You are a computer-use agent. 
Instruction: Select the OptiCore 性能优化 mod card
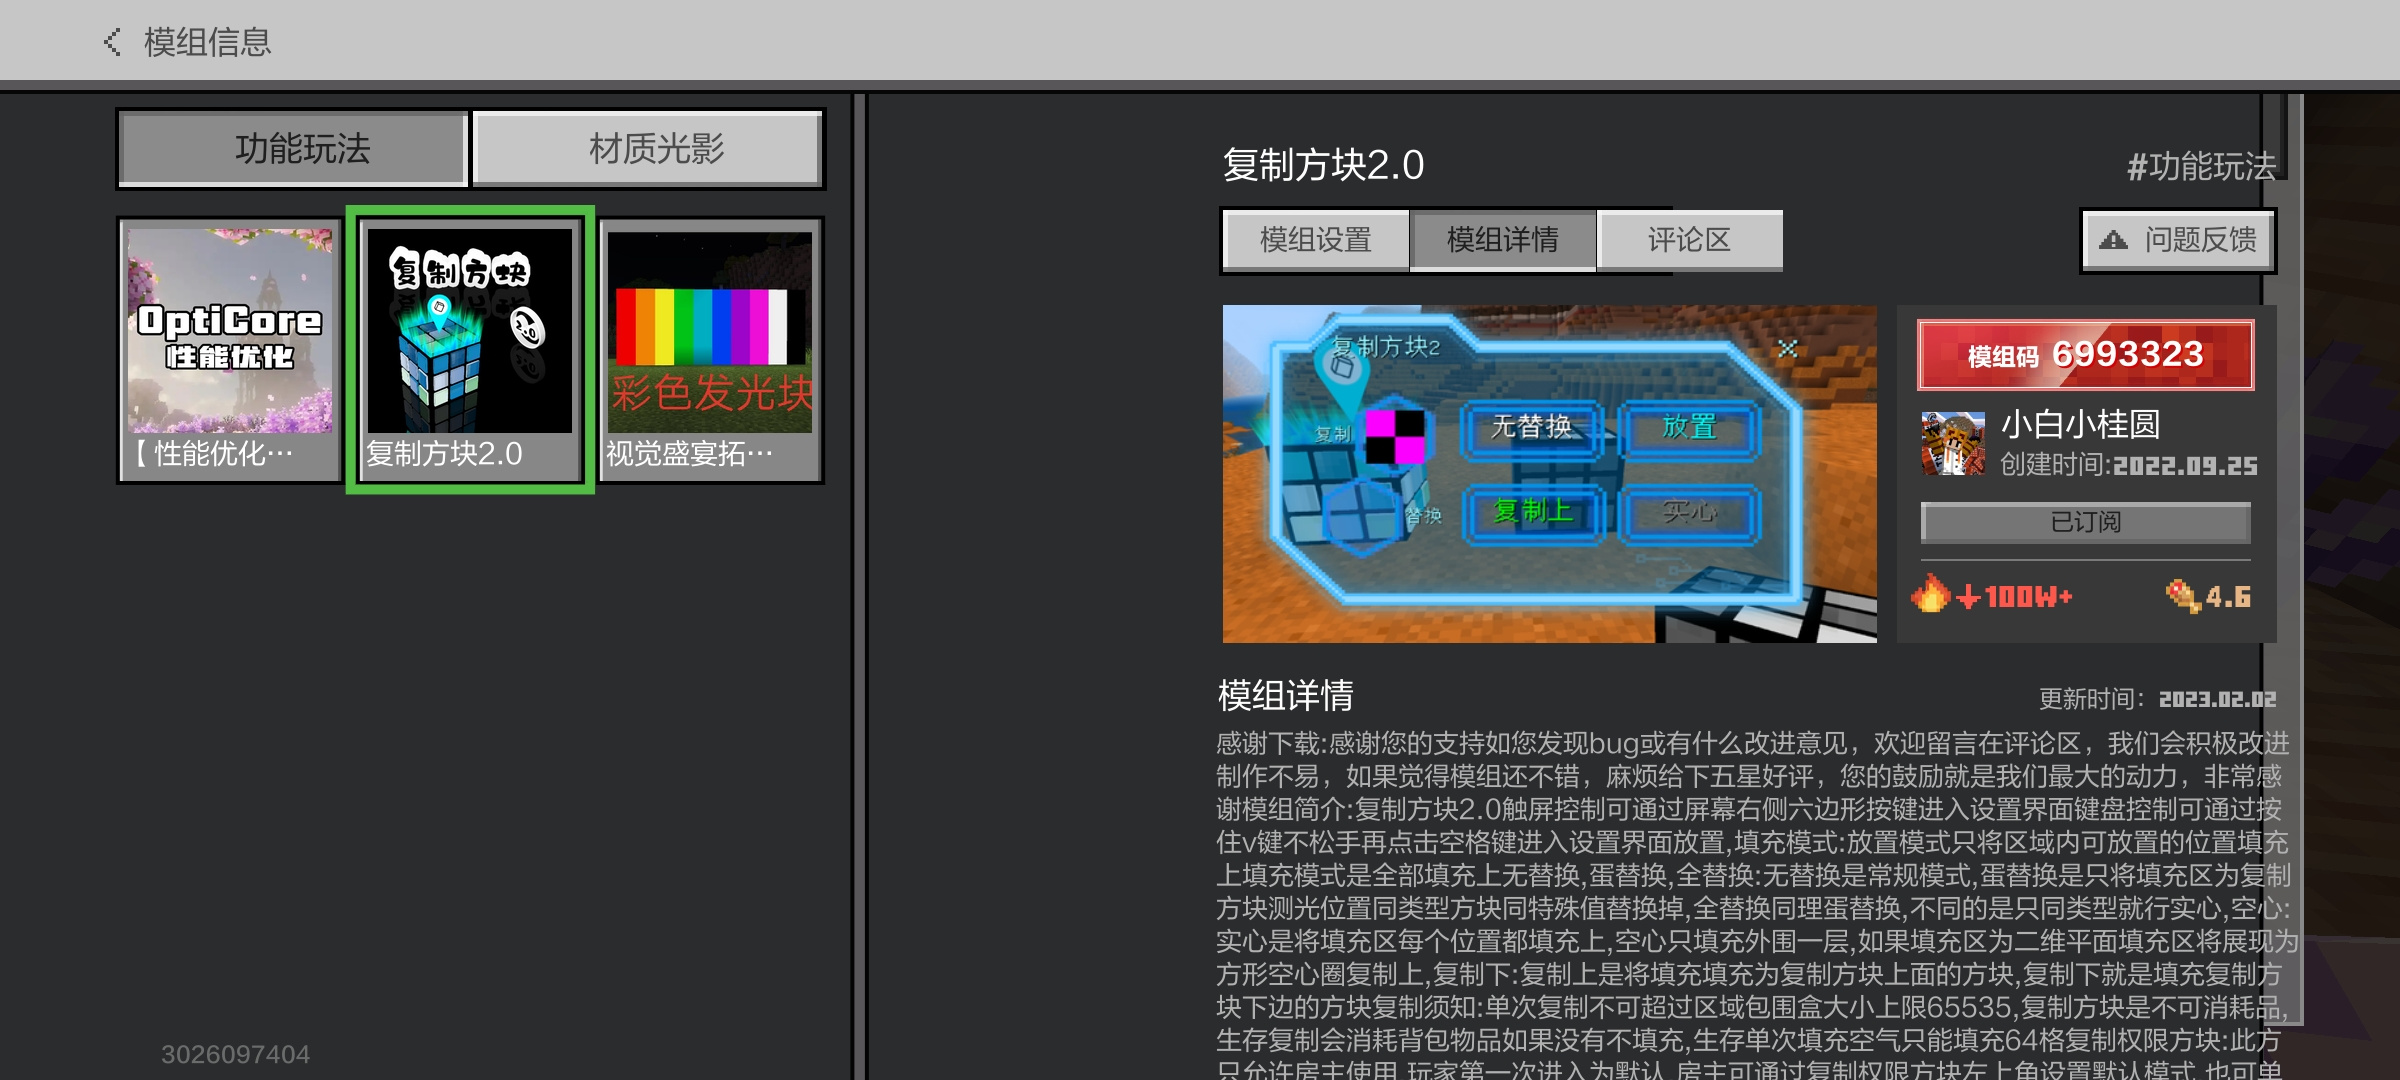coord(230,350)
